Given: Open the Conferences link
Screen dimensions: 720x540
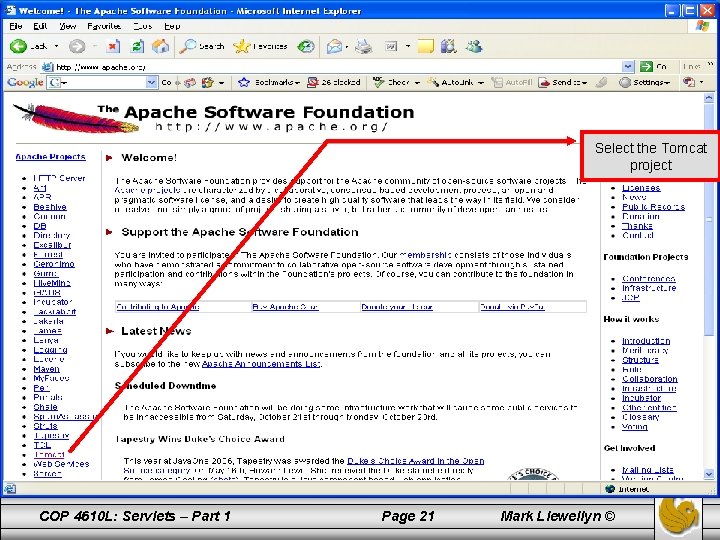Looking at the screenshot, I should tap(648, 279).
